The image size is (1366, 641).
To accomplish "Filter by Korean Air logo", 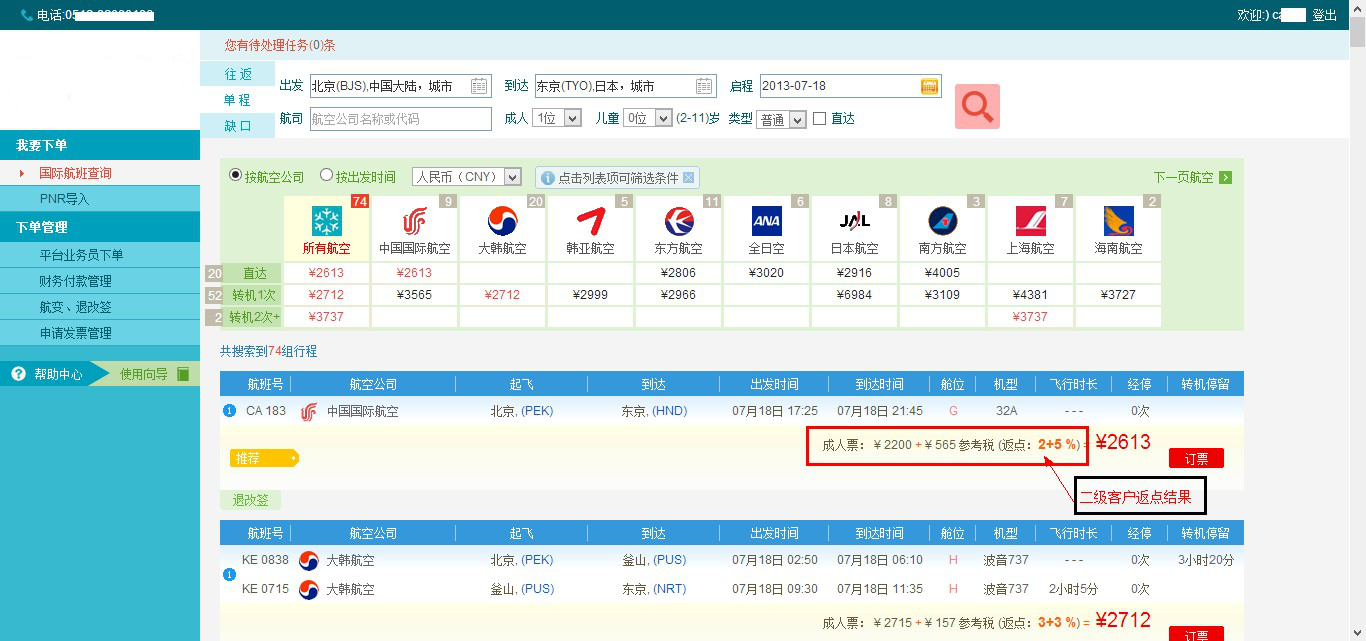I will pos(503,221).
